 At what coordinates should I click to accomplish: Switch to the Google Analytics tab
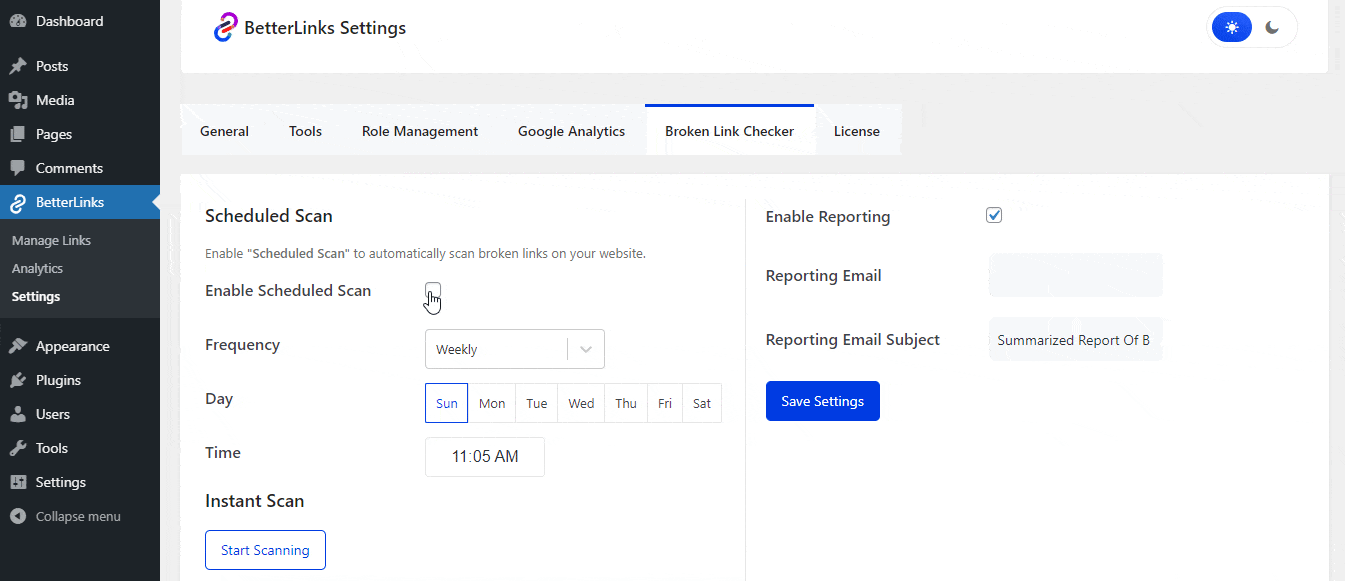point(571,130)
